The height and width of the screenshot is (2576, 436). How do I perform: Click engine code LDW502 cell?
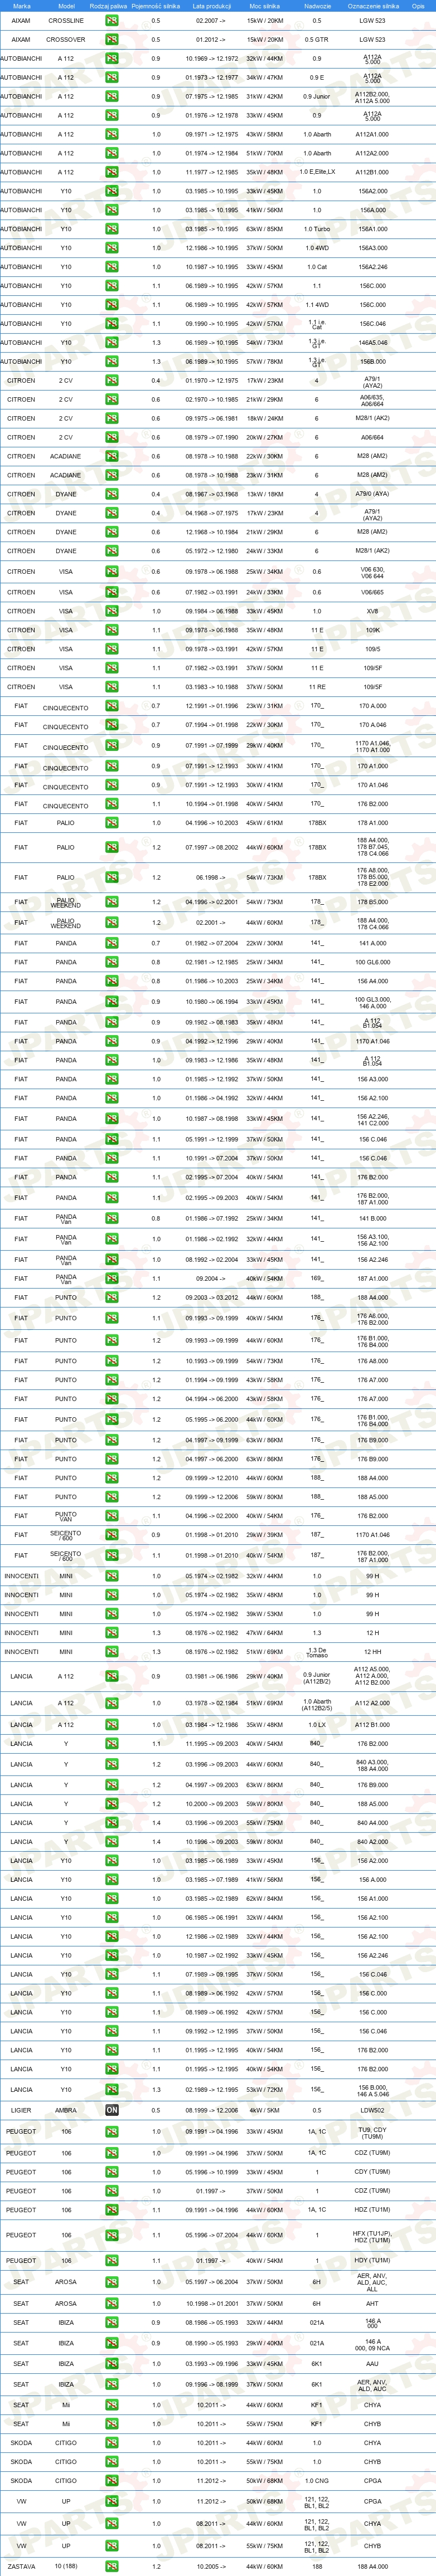point(373,2110)
